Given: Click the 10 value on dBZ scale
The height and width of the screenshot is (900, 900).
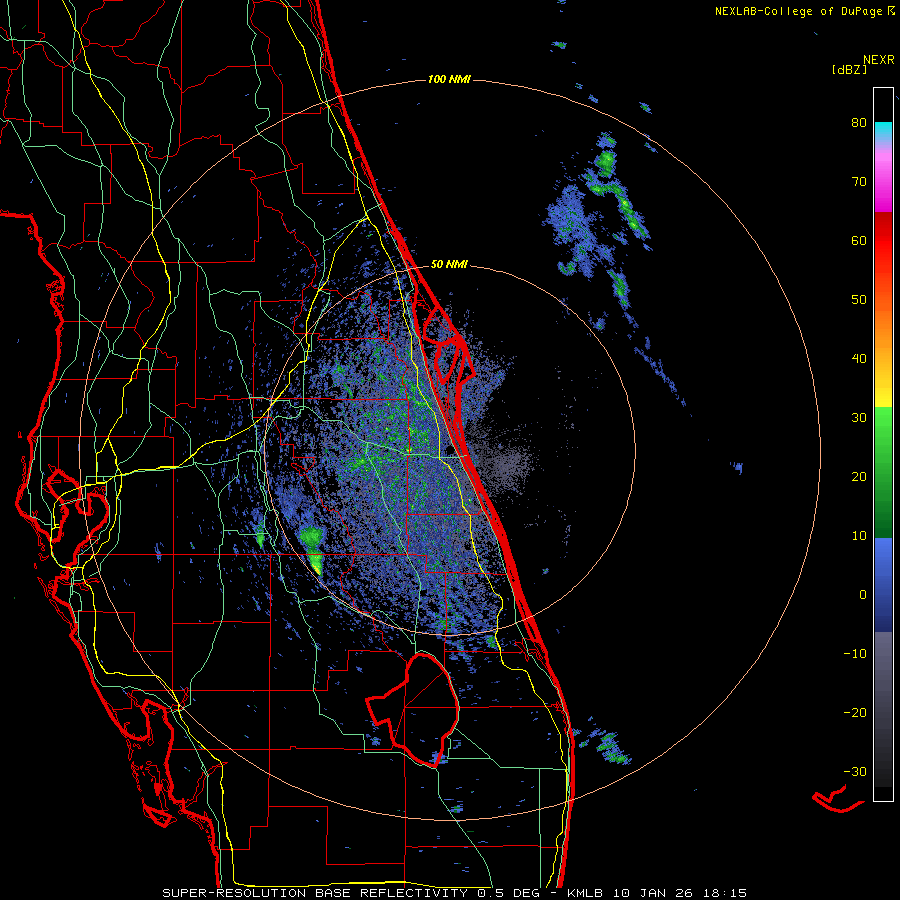Looking at the screenshot, I should click(859, 536).
